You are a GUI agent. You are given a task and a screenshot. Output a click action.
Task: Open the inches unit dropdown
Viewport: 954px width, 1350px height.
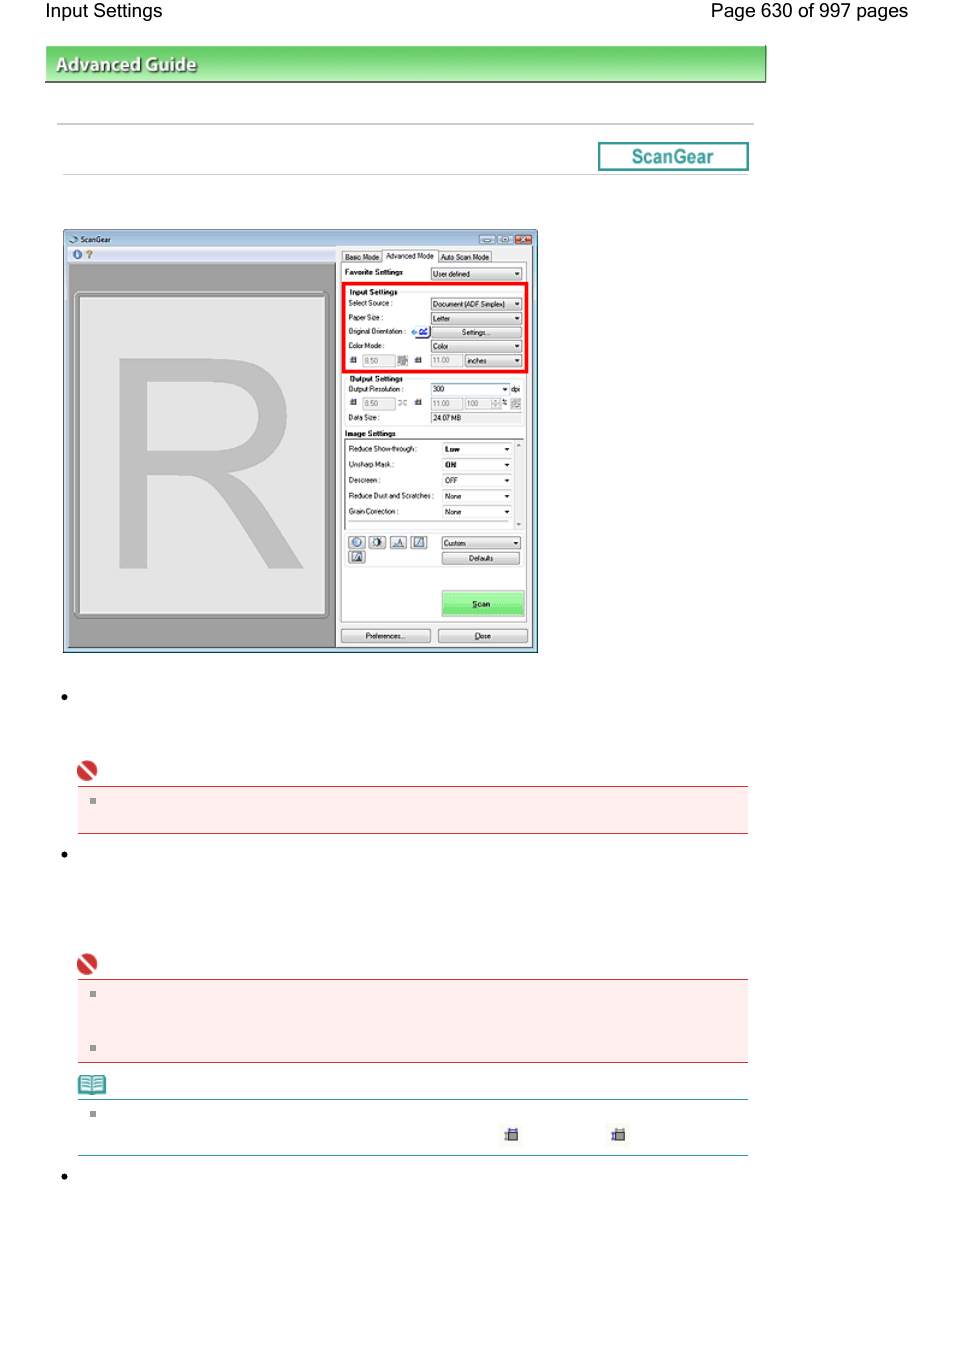[493, 361]
